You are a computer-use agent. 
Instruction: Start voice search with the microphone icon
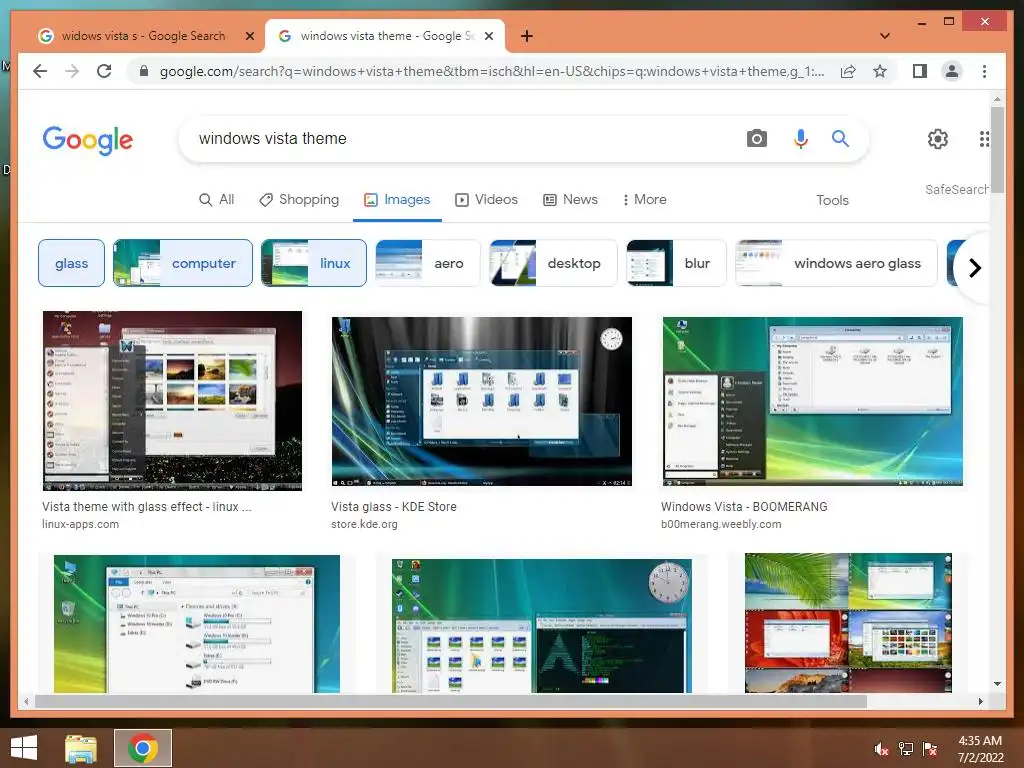tap(801, 138)
